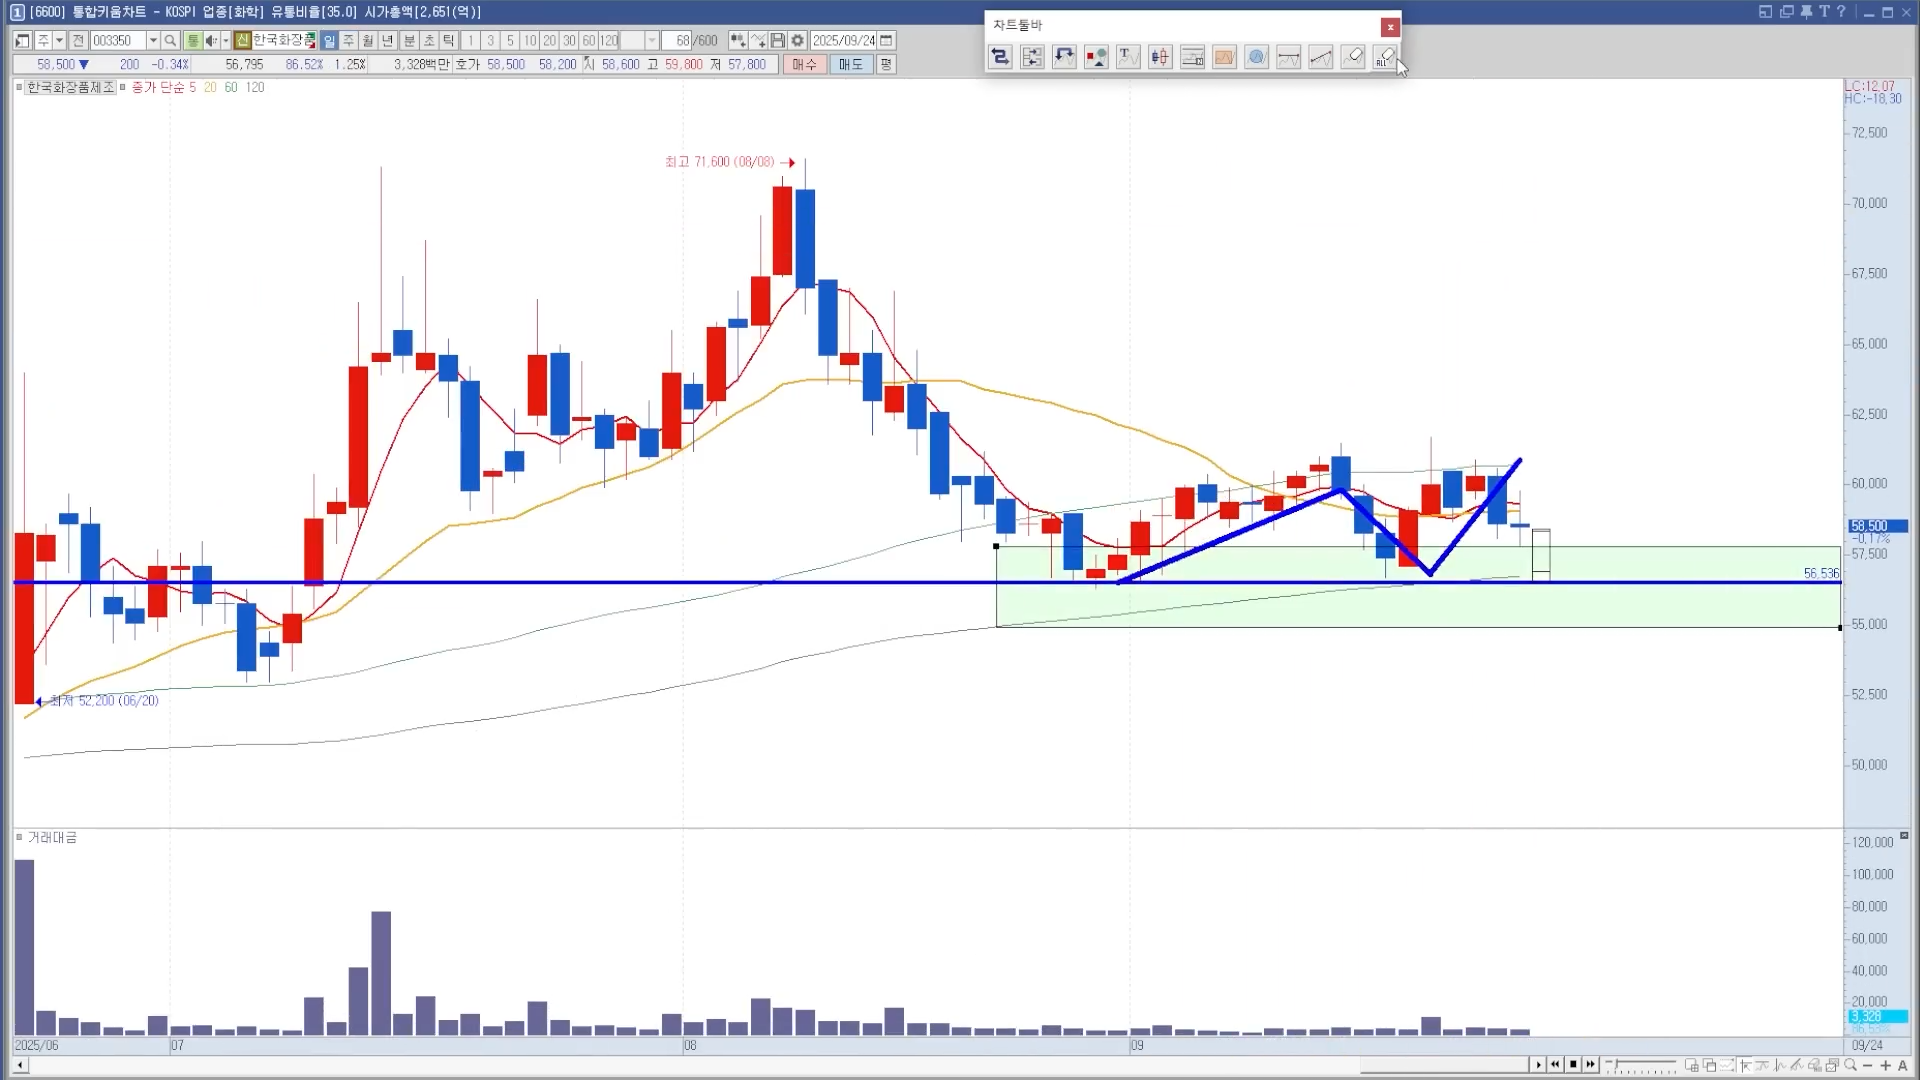Click the chart settings gear icon
The width and height of the screenshot is (1920, 1080).
pos(797,41)
